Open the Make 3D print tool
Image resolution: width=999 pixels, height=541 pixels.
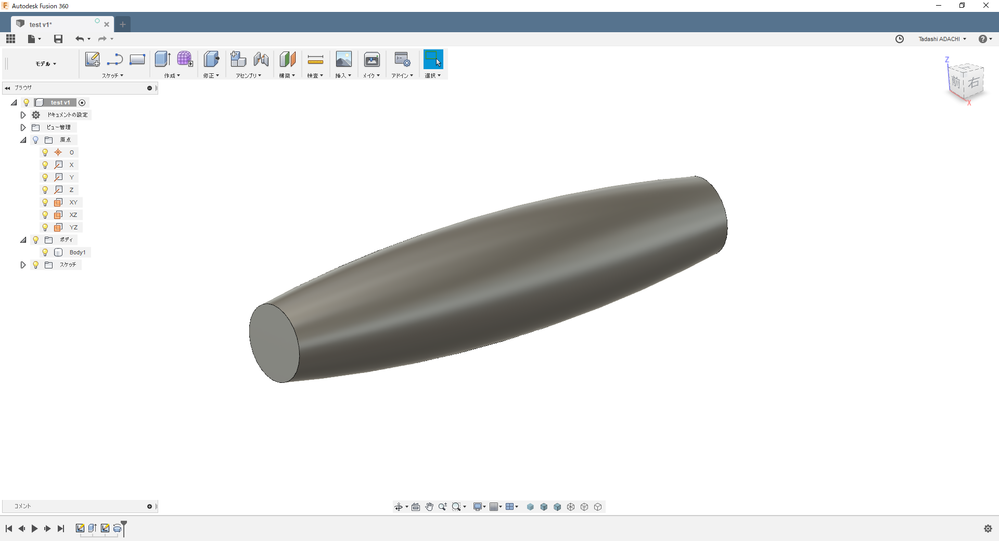click(x=371, y=59)
